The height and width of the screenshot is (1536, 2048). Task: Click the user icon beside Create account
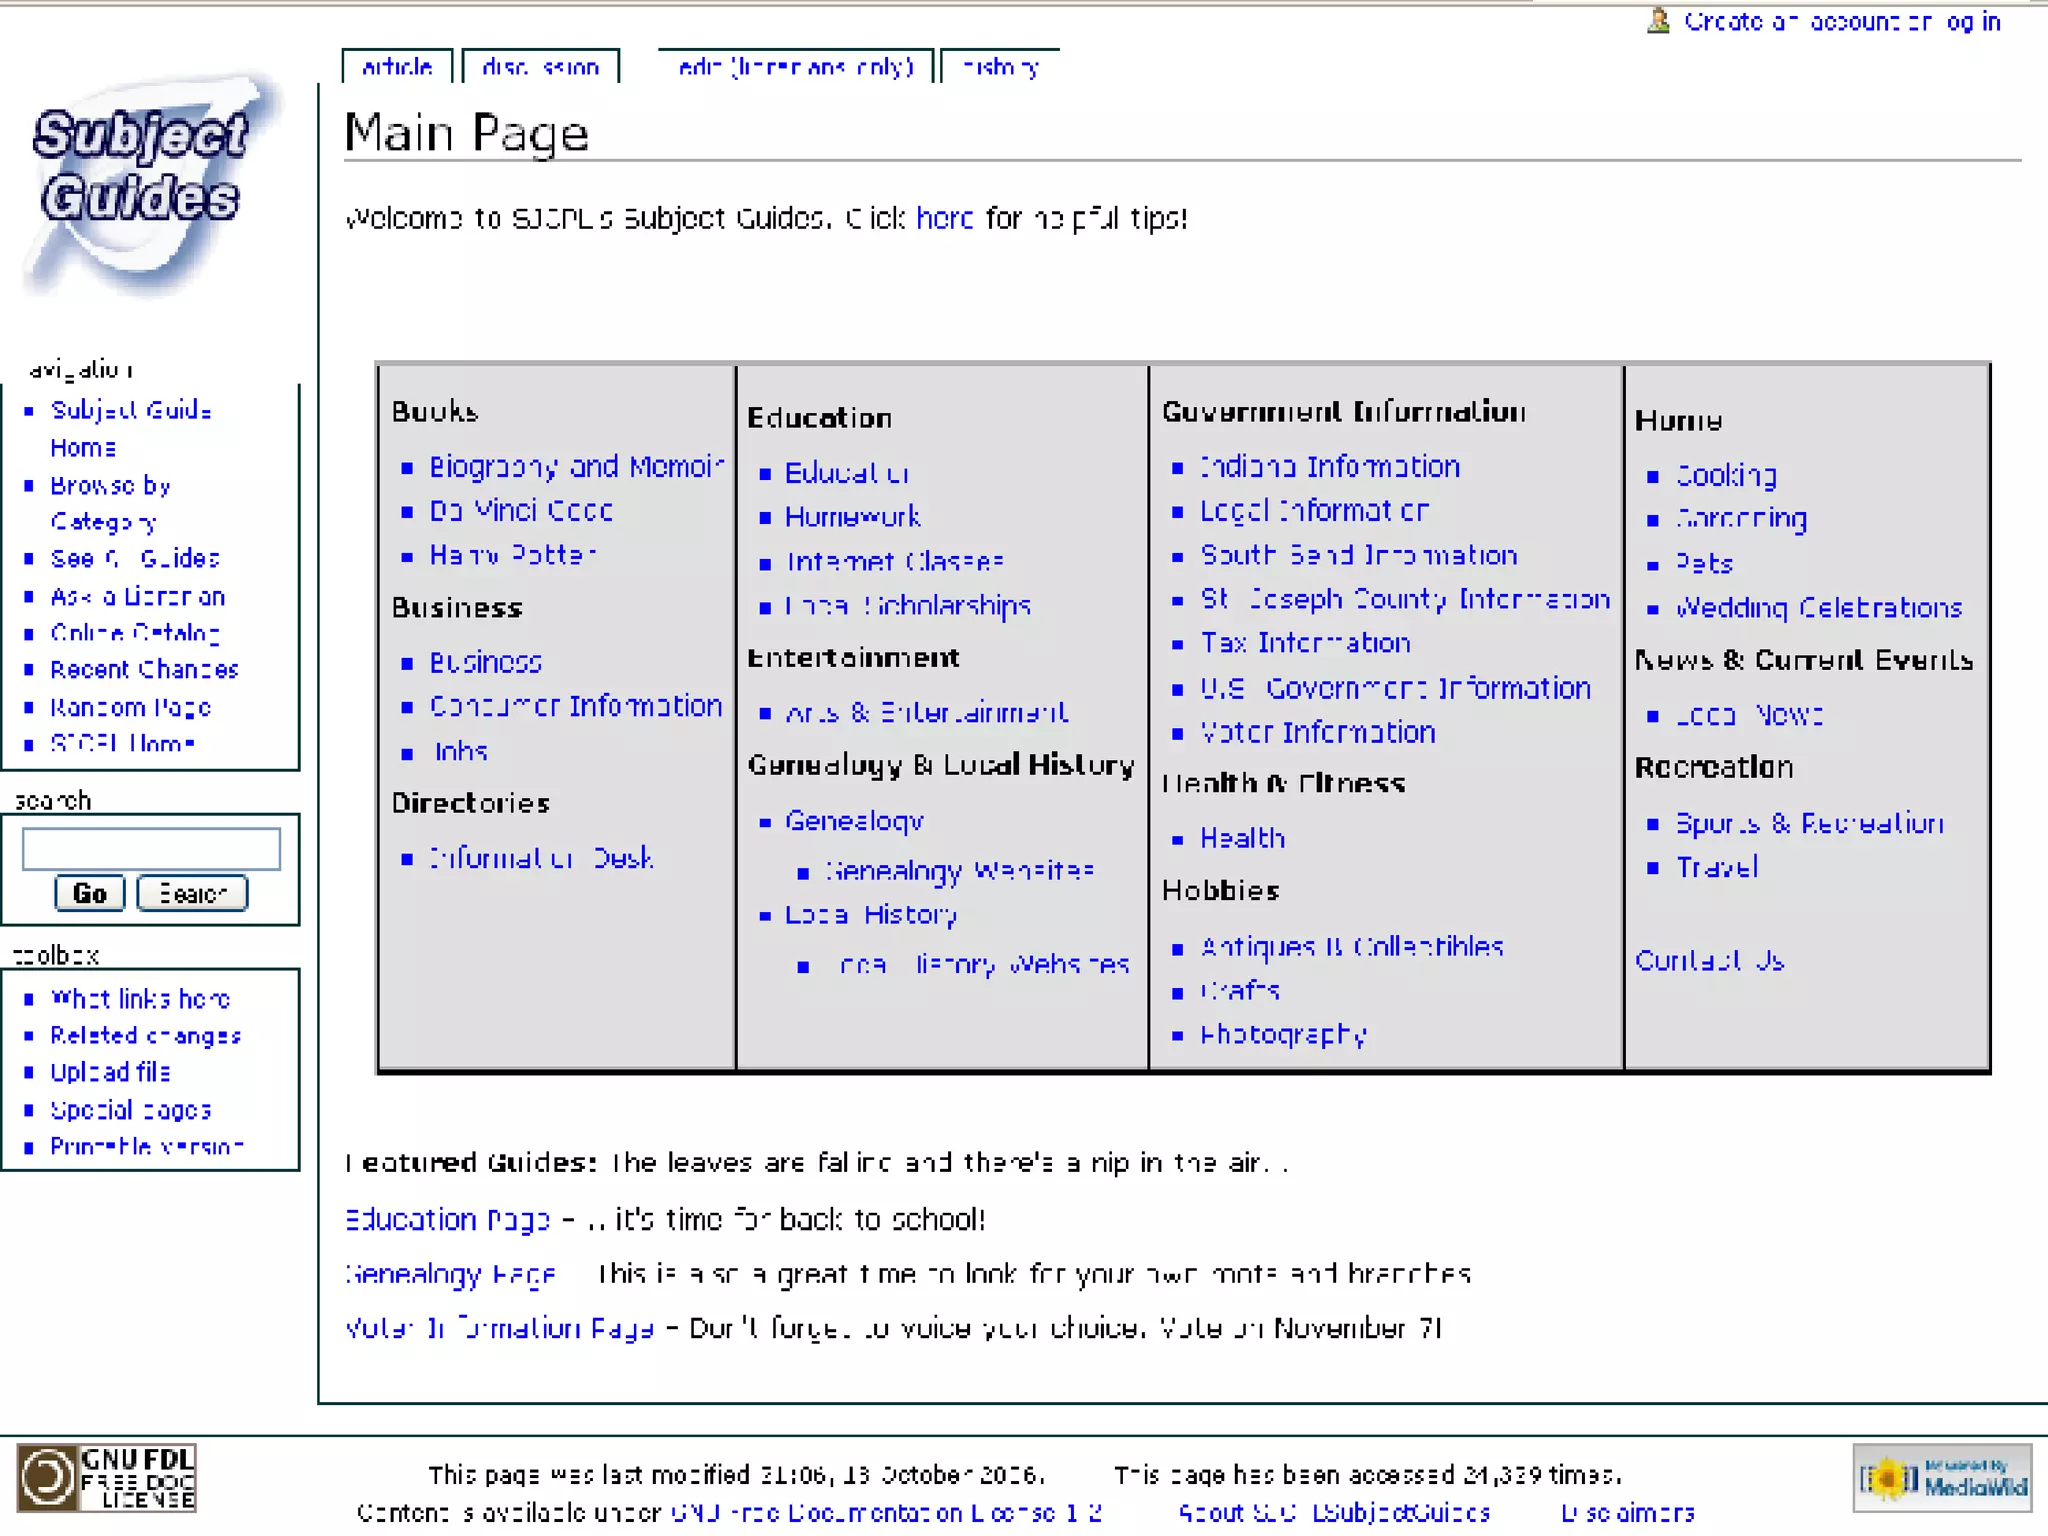[x=1658, y=21]
